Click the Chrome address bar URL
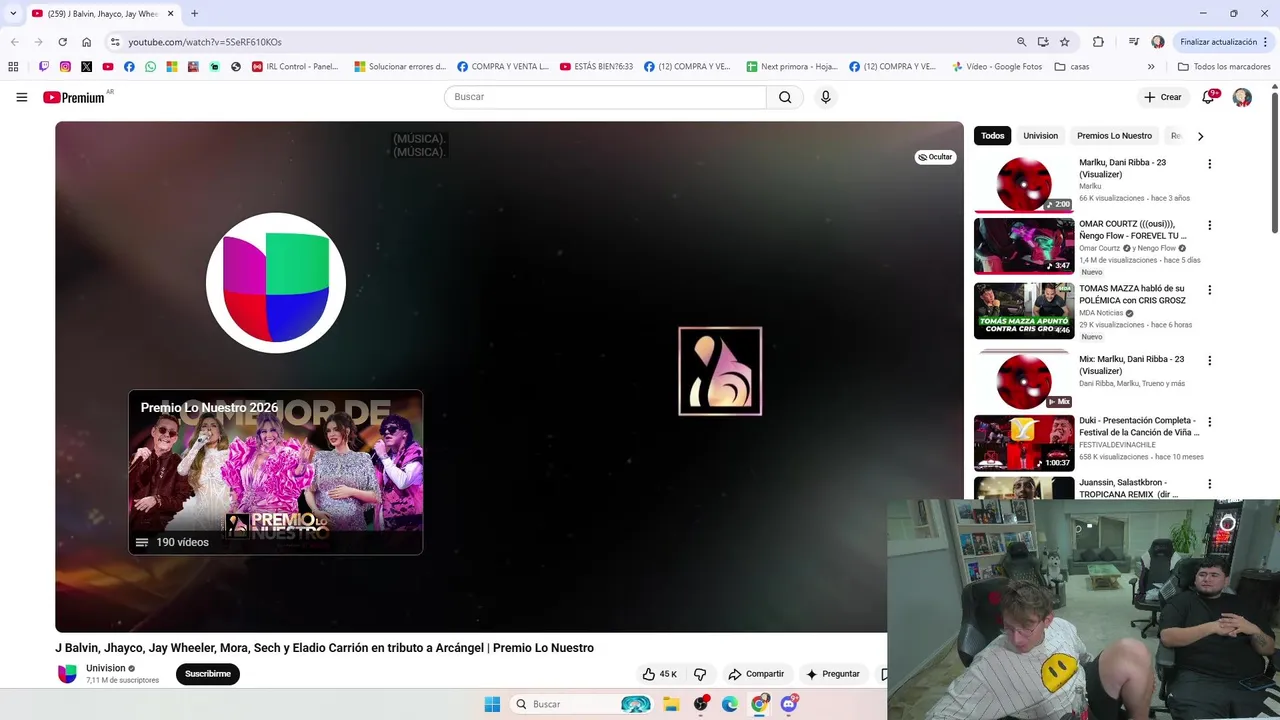The width and height of the screenshot is (1280, 720). tap(205, 42)
